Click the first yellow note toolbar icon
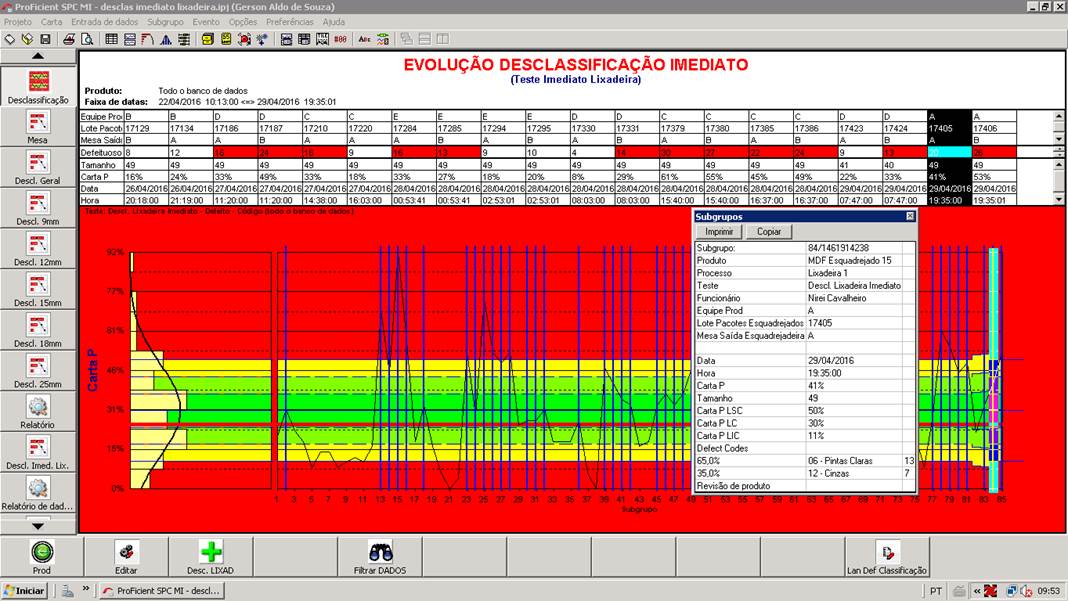This screenshot has width=1068, height=601. 208,40
